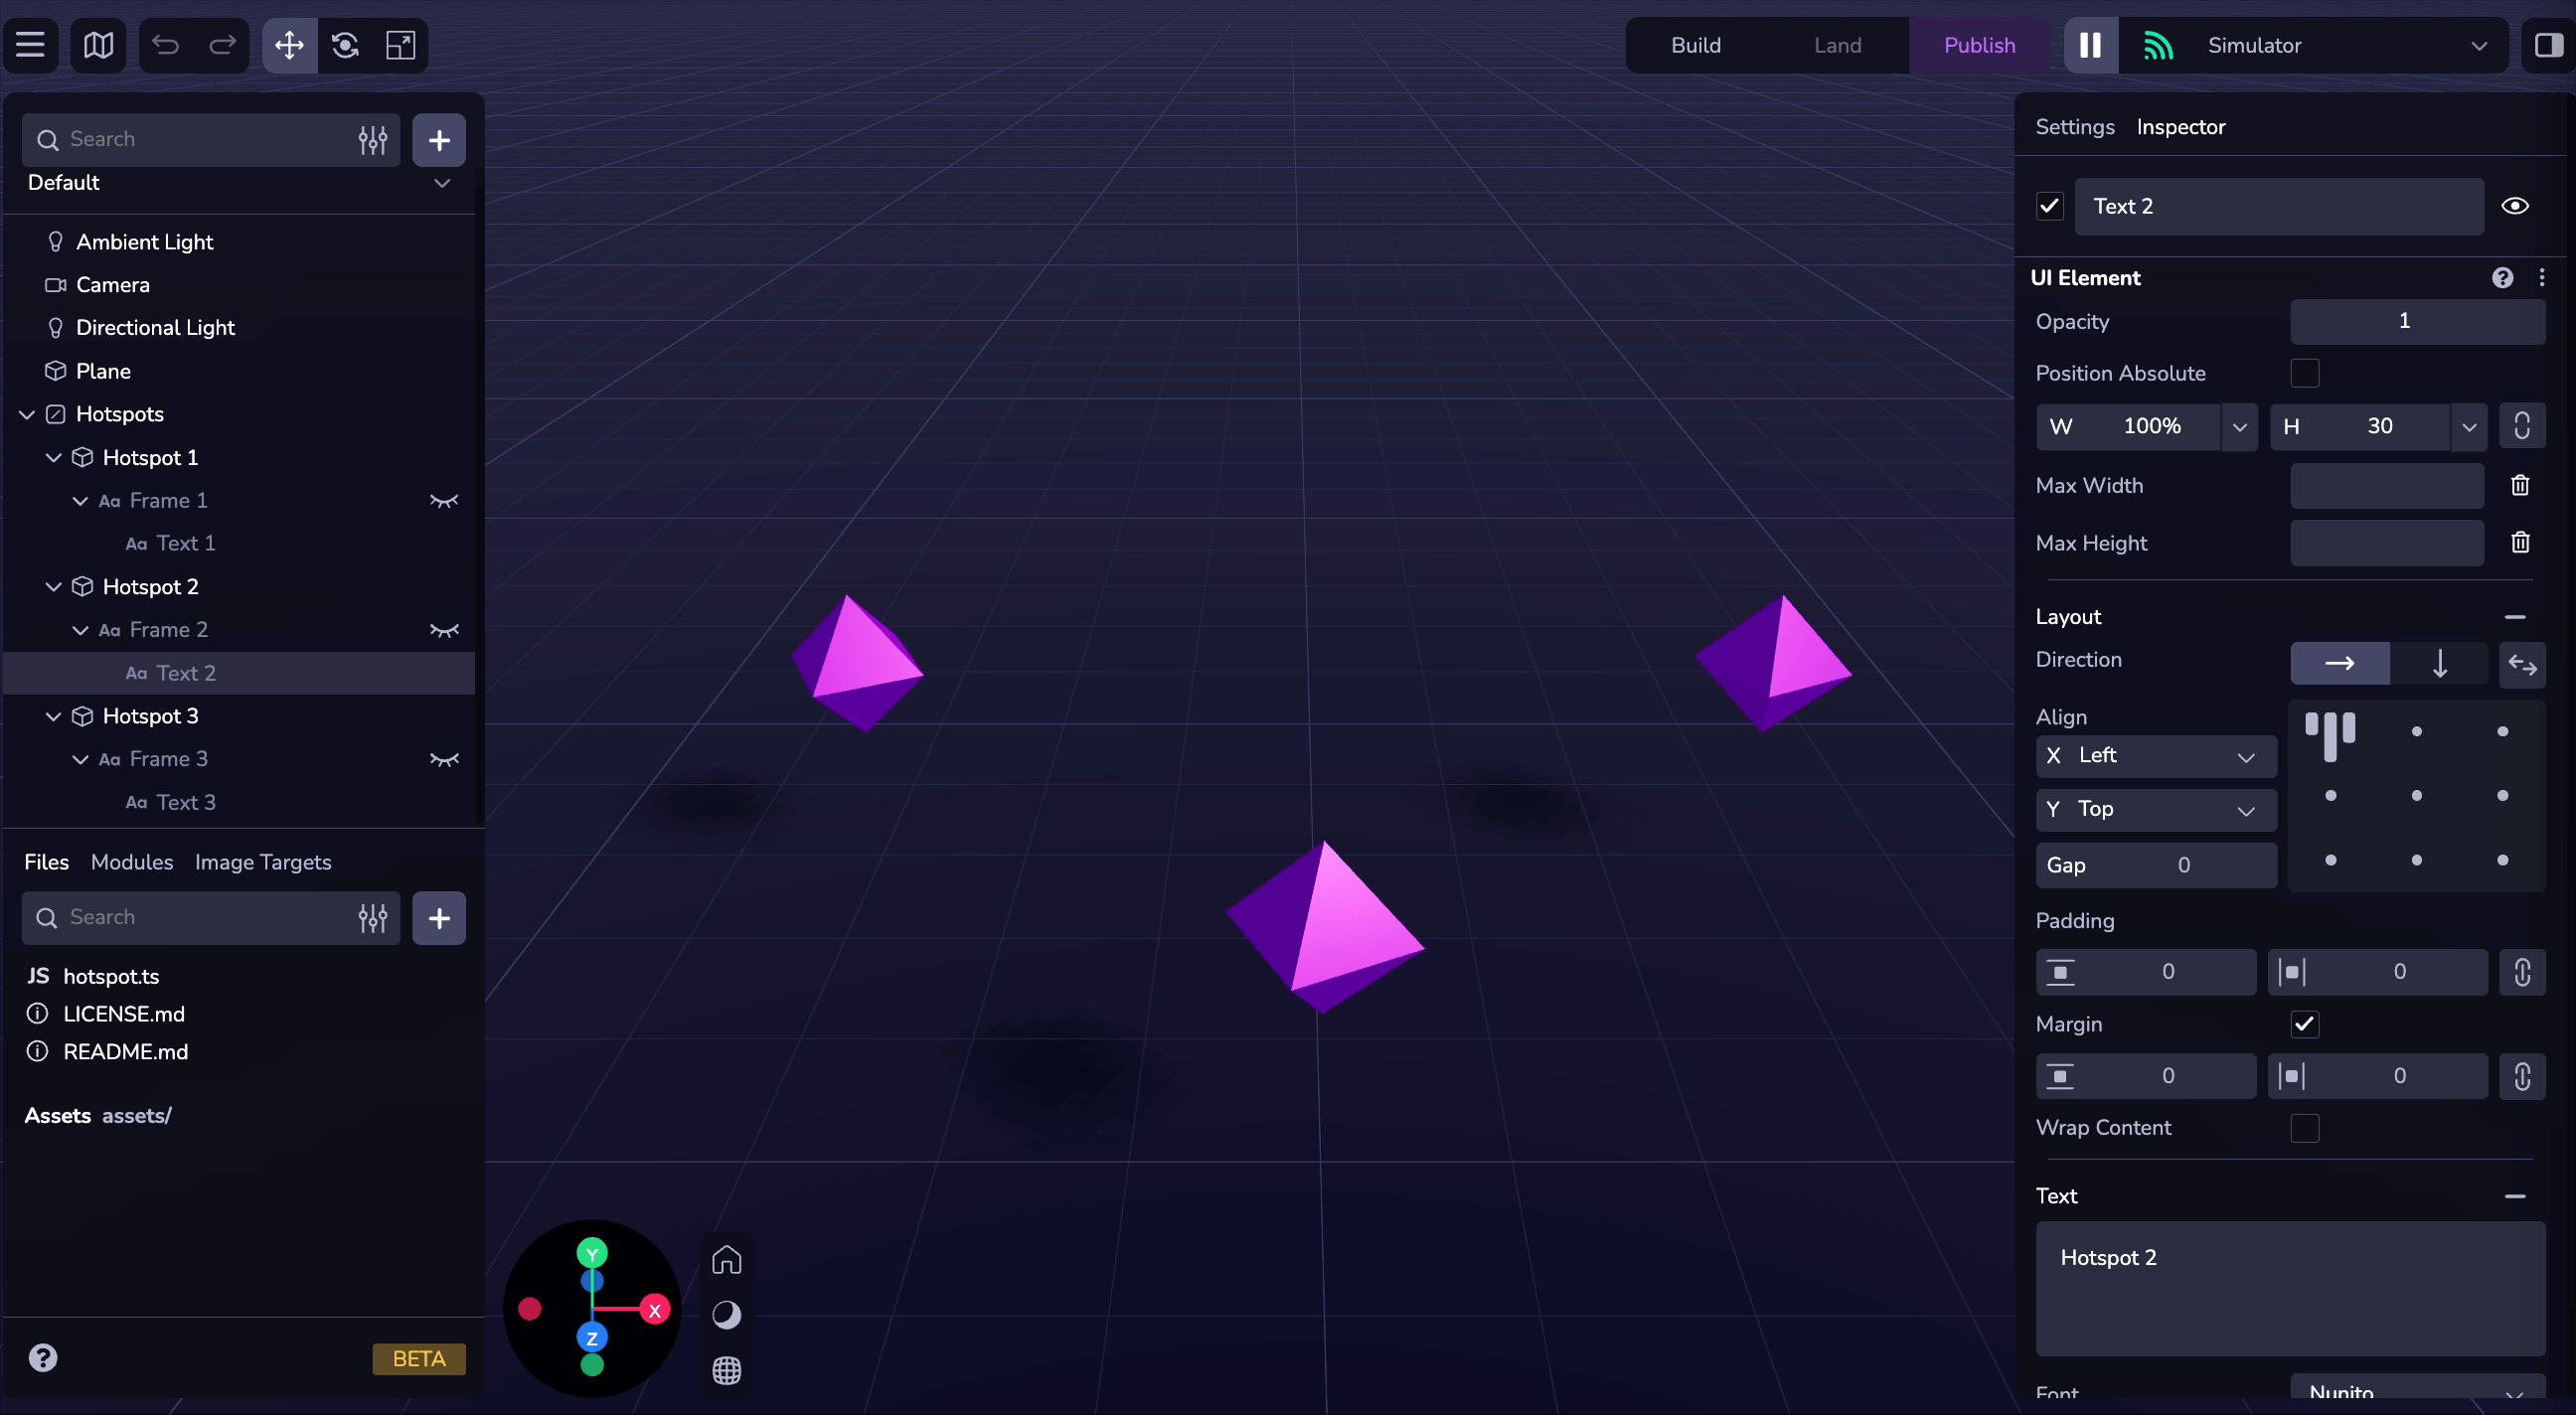Select the Rotate tool
The width and height of the screenshot is (2576, 1415).
344,45
